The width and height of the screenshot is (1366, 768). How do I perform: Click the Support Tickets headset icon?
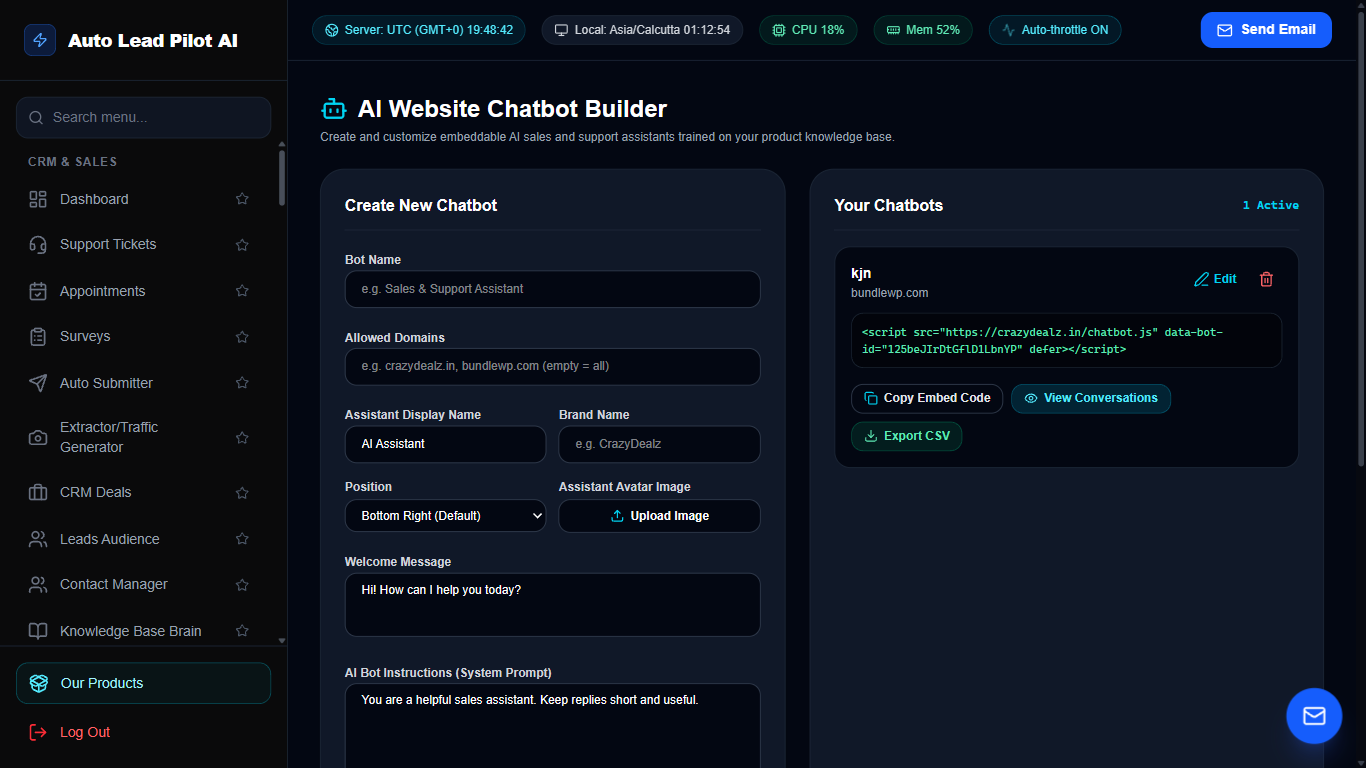click(x=38, y=244)
